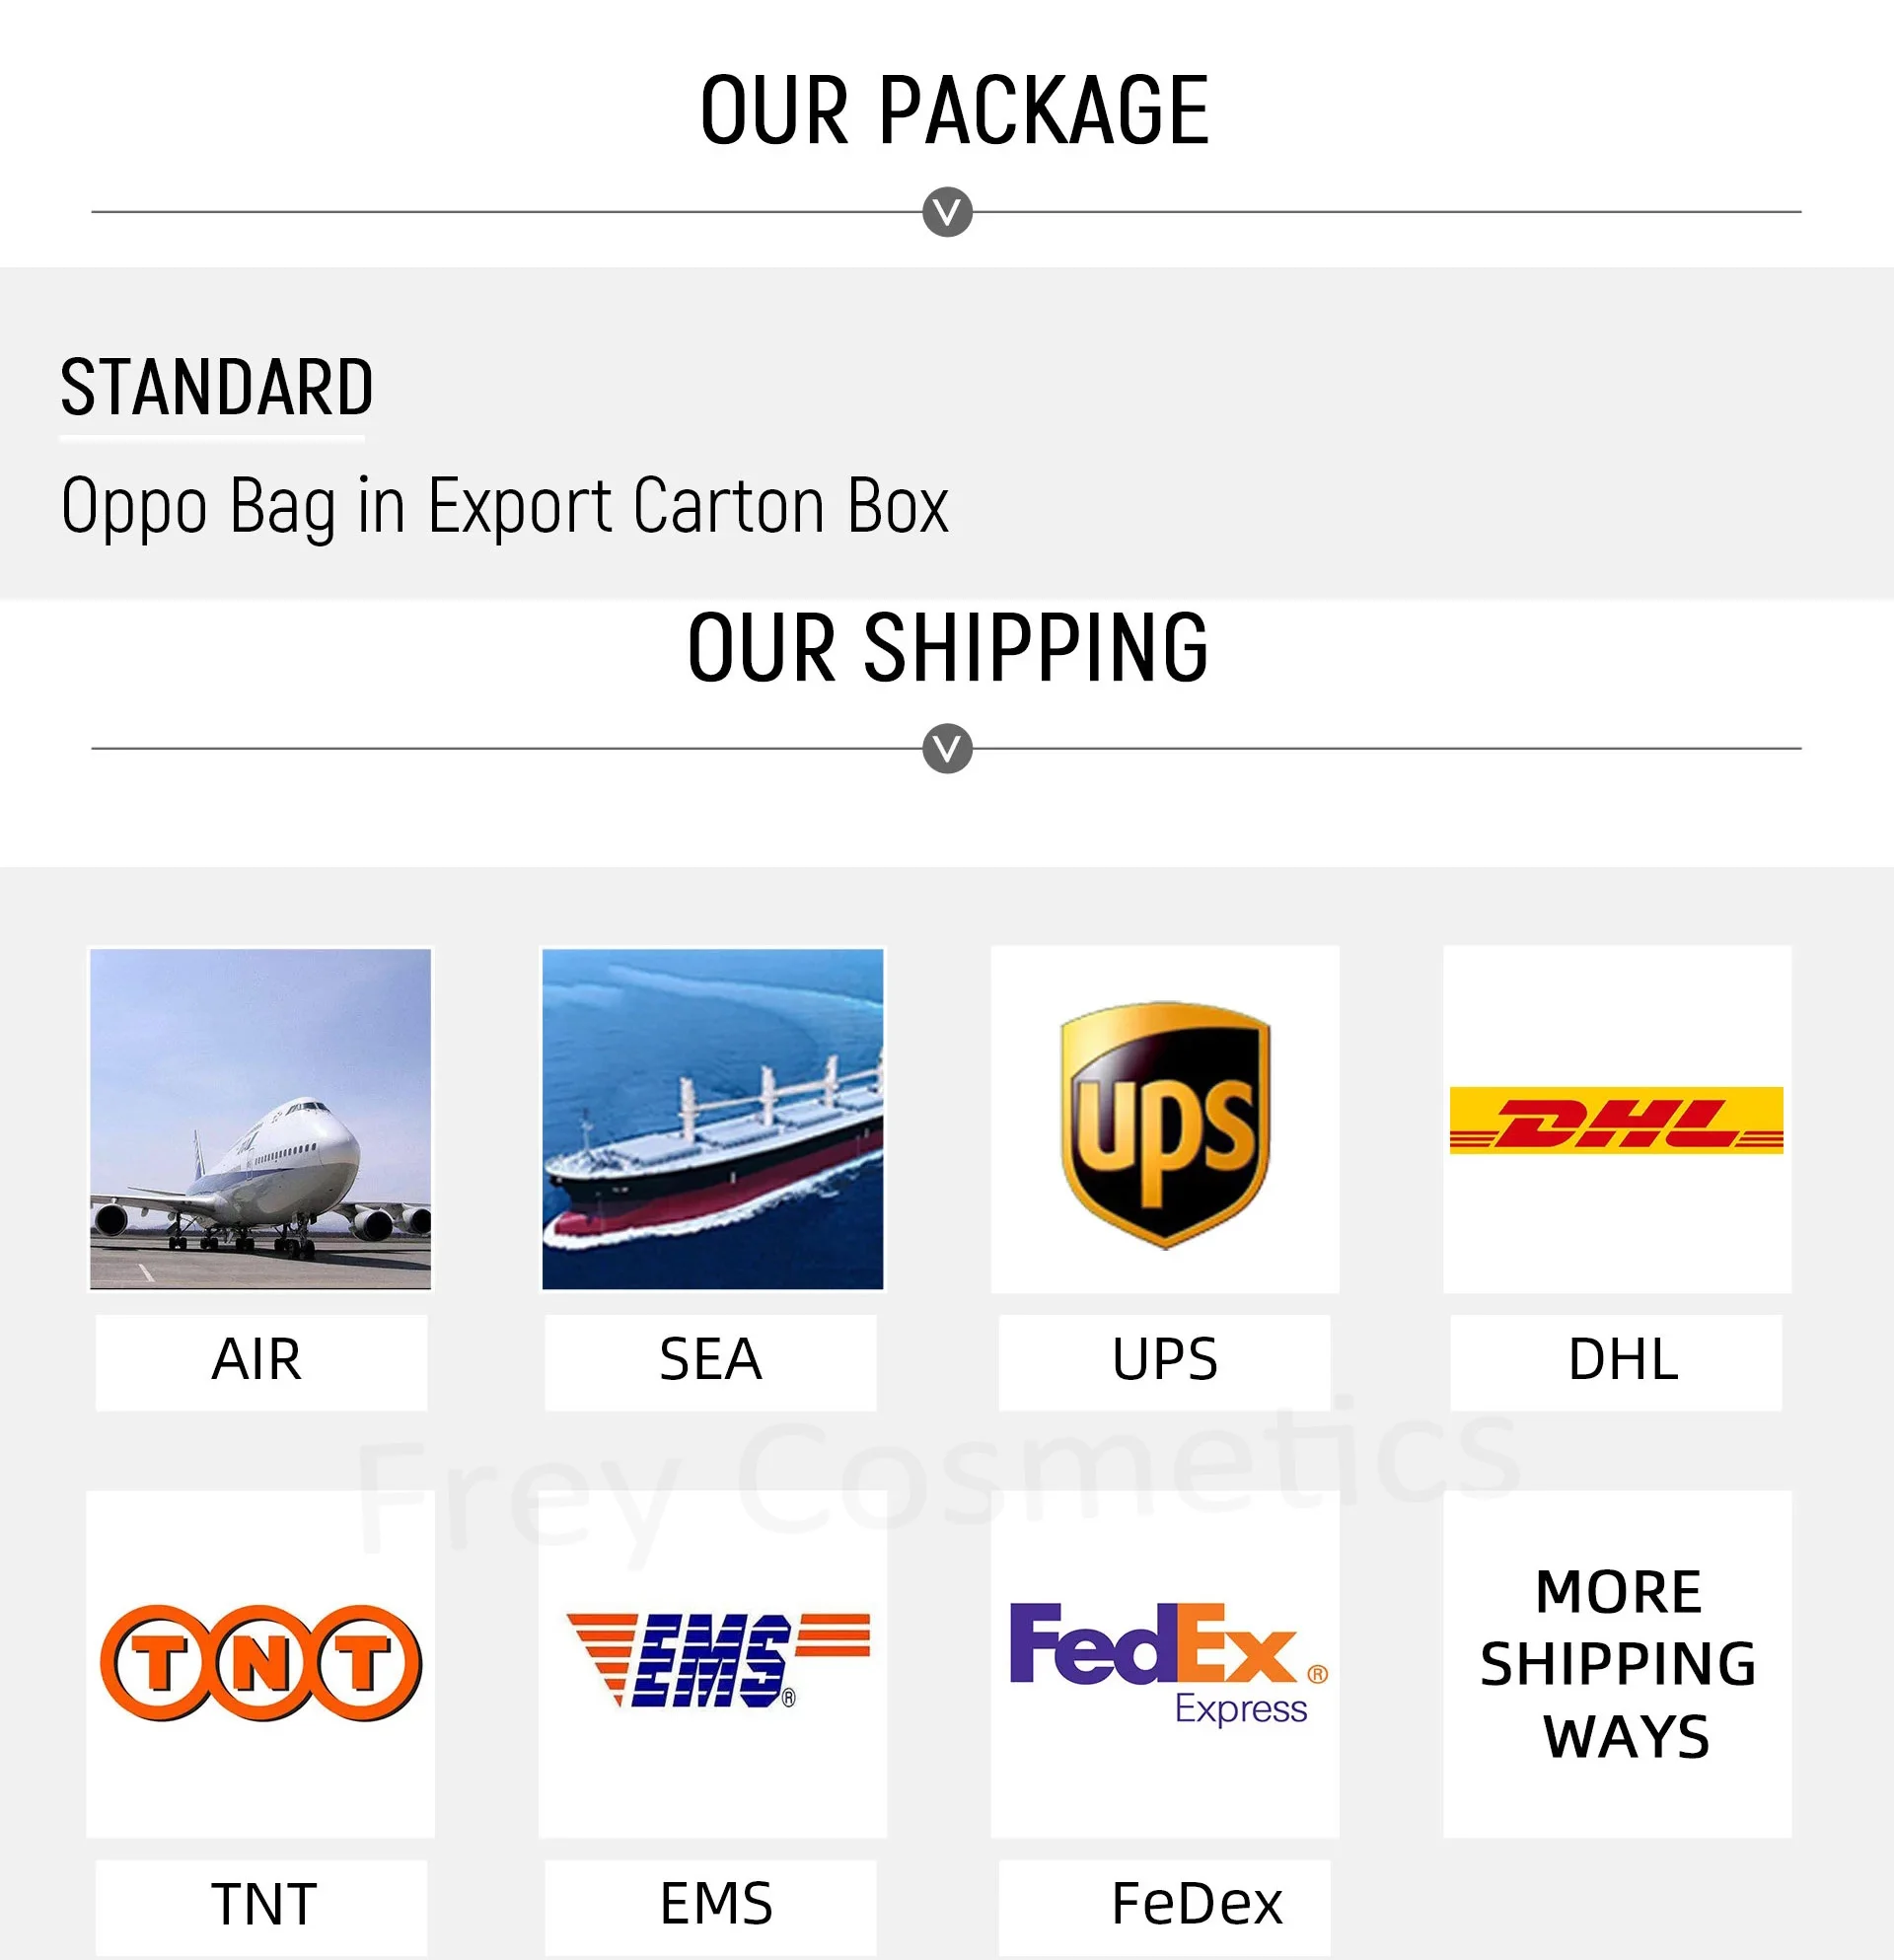The width and height of the screenshot is (1894, 1960).
Task: Click More Shipping Ways tile
Action: [x=1618, y=1663]
